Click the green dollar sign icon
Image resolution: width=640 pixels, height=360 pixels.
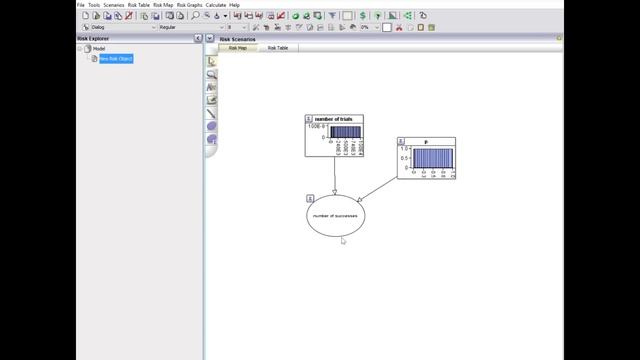pyautogui.click(x=362, y=16)
